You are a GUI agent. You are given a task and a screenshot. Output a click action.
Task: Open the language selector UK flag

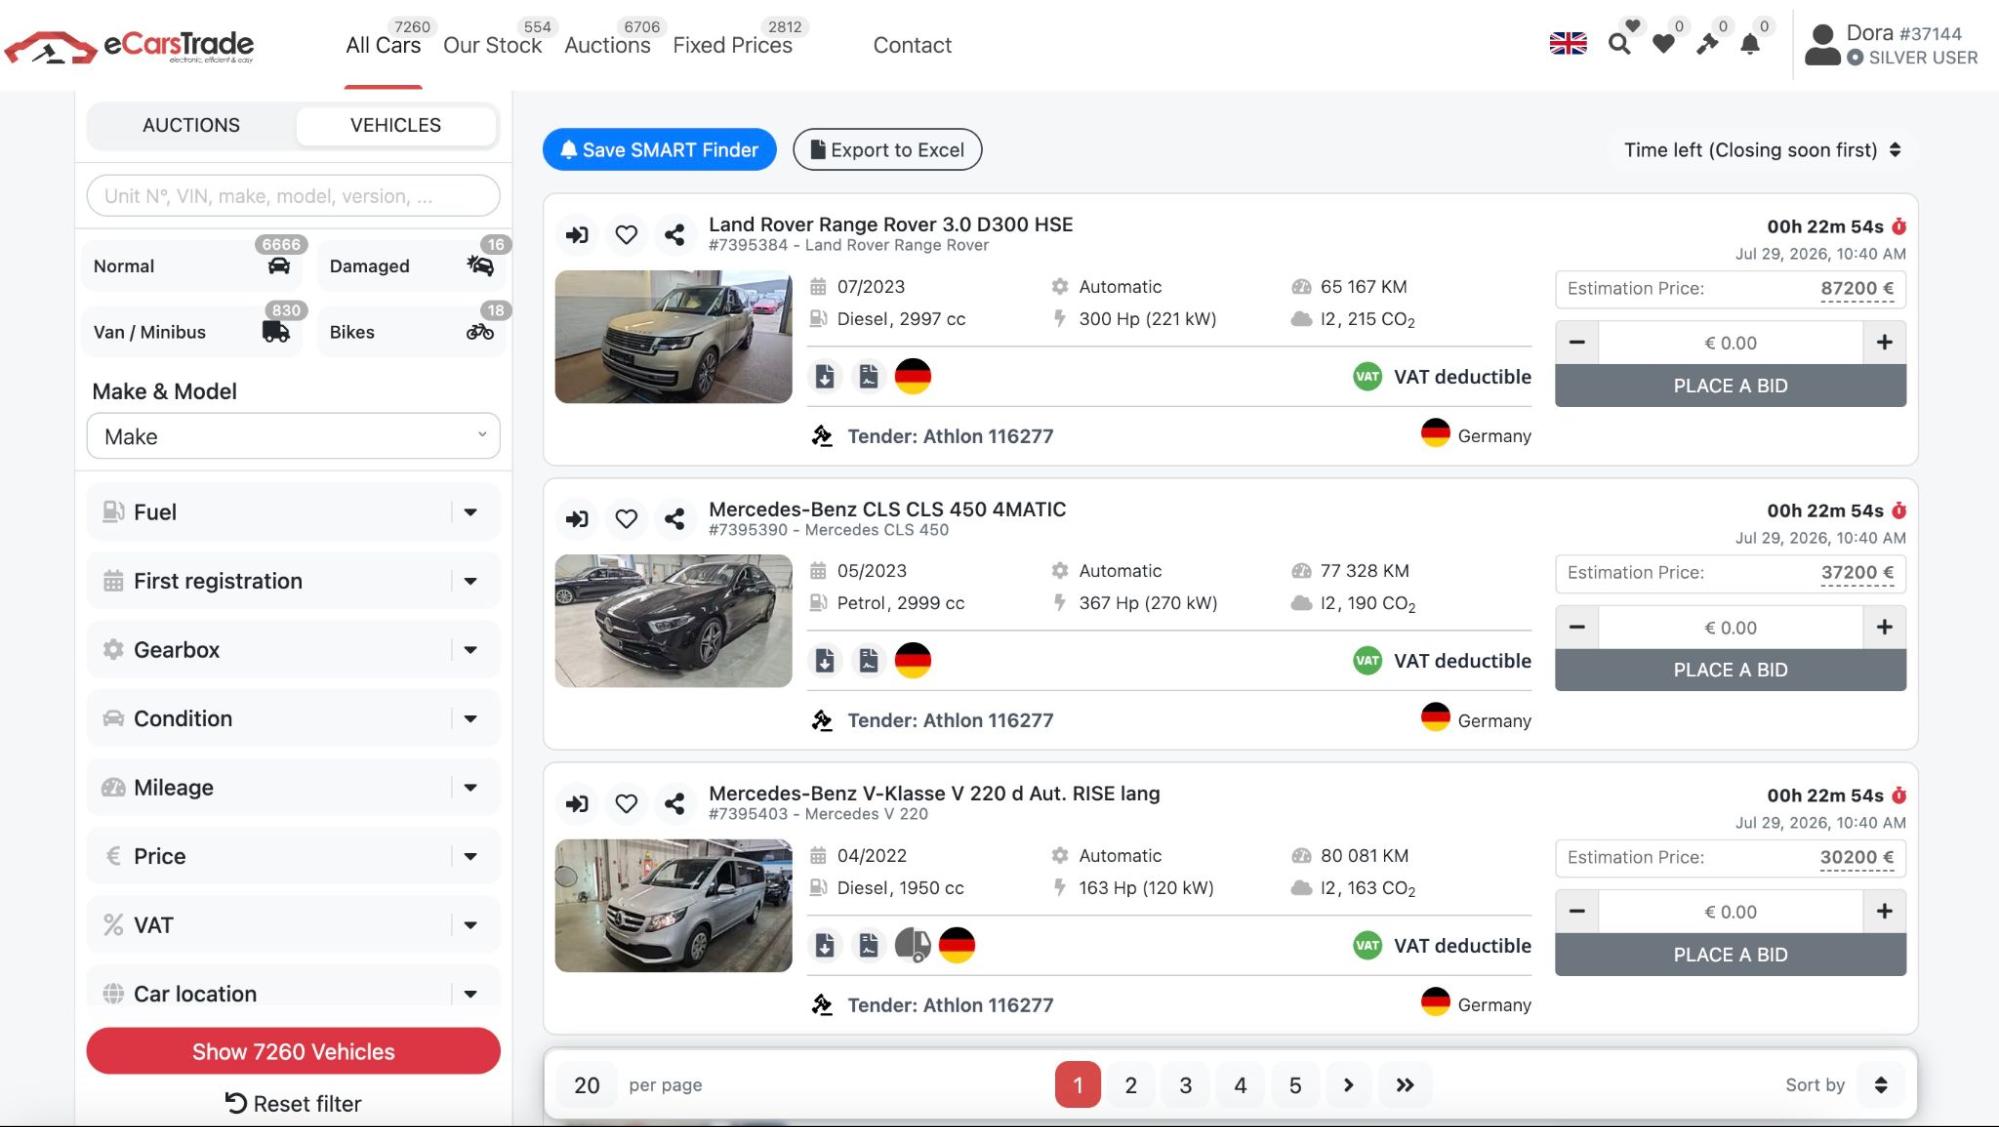point(1567,44)
